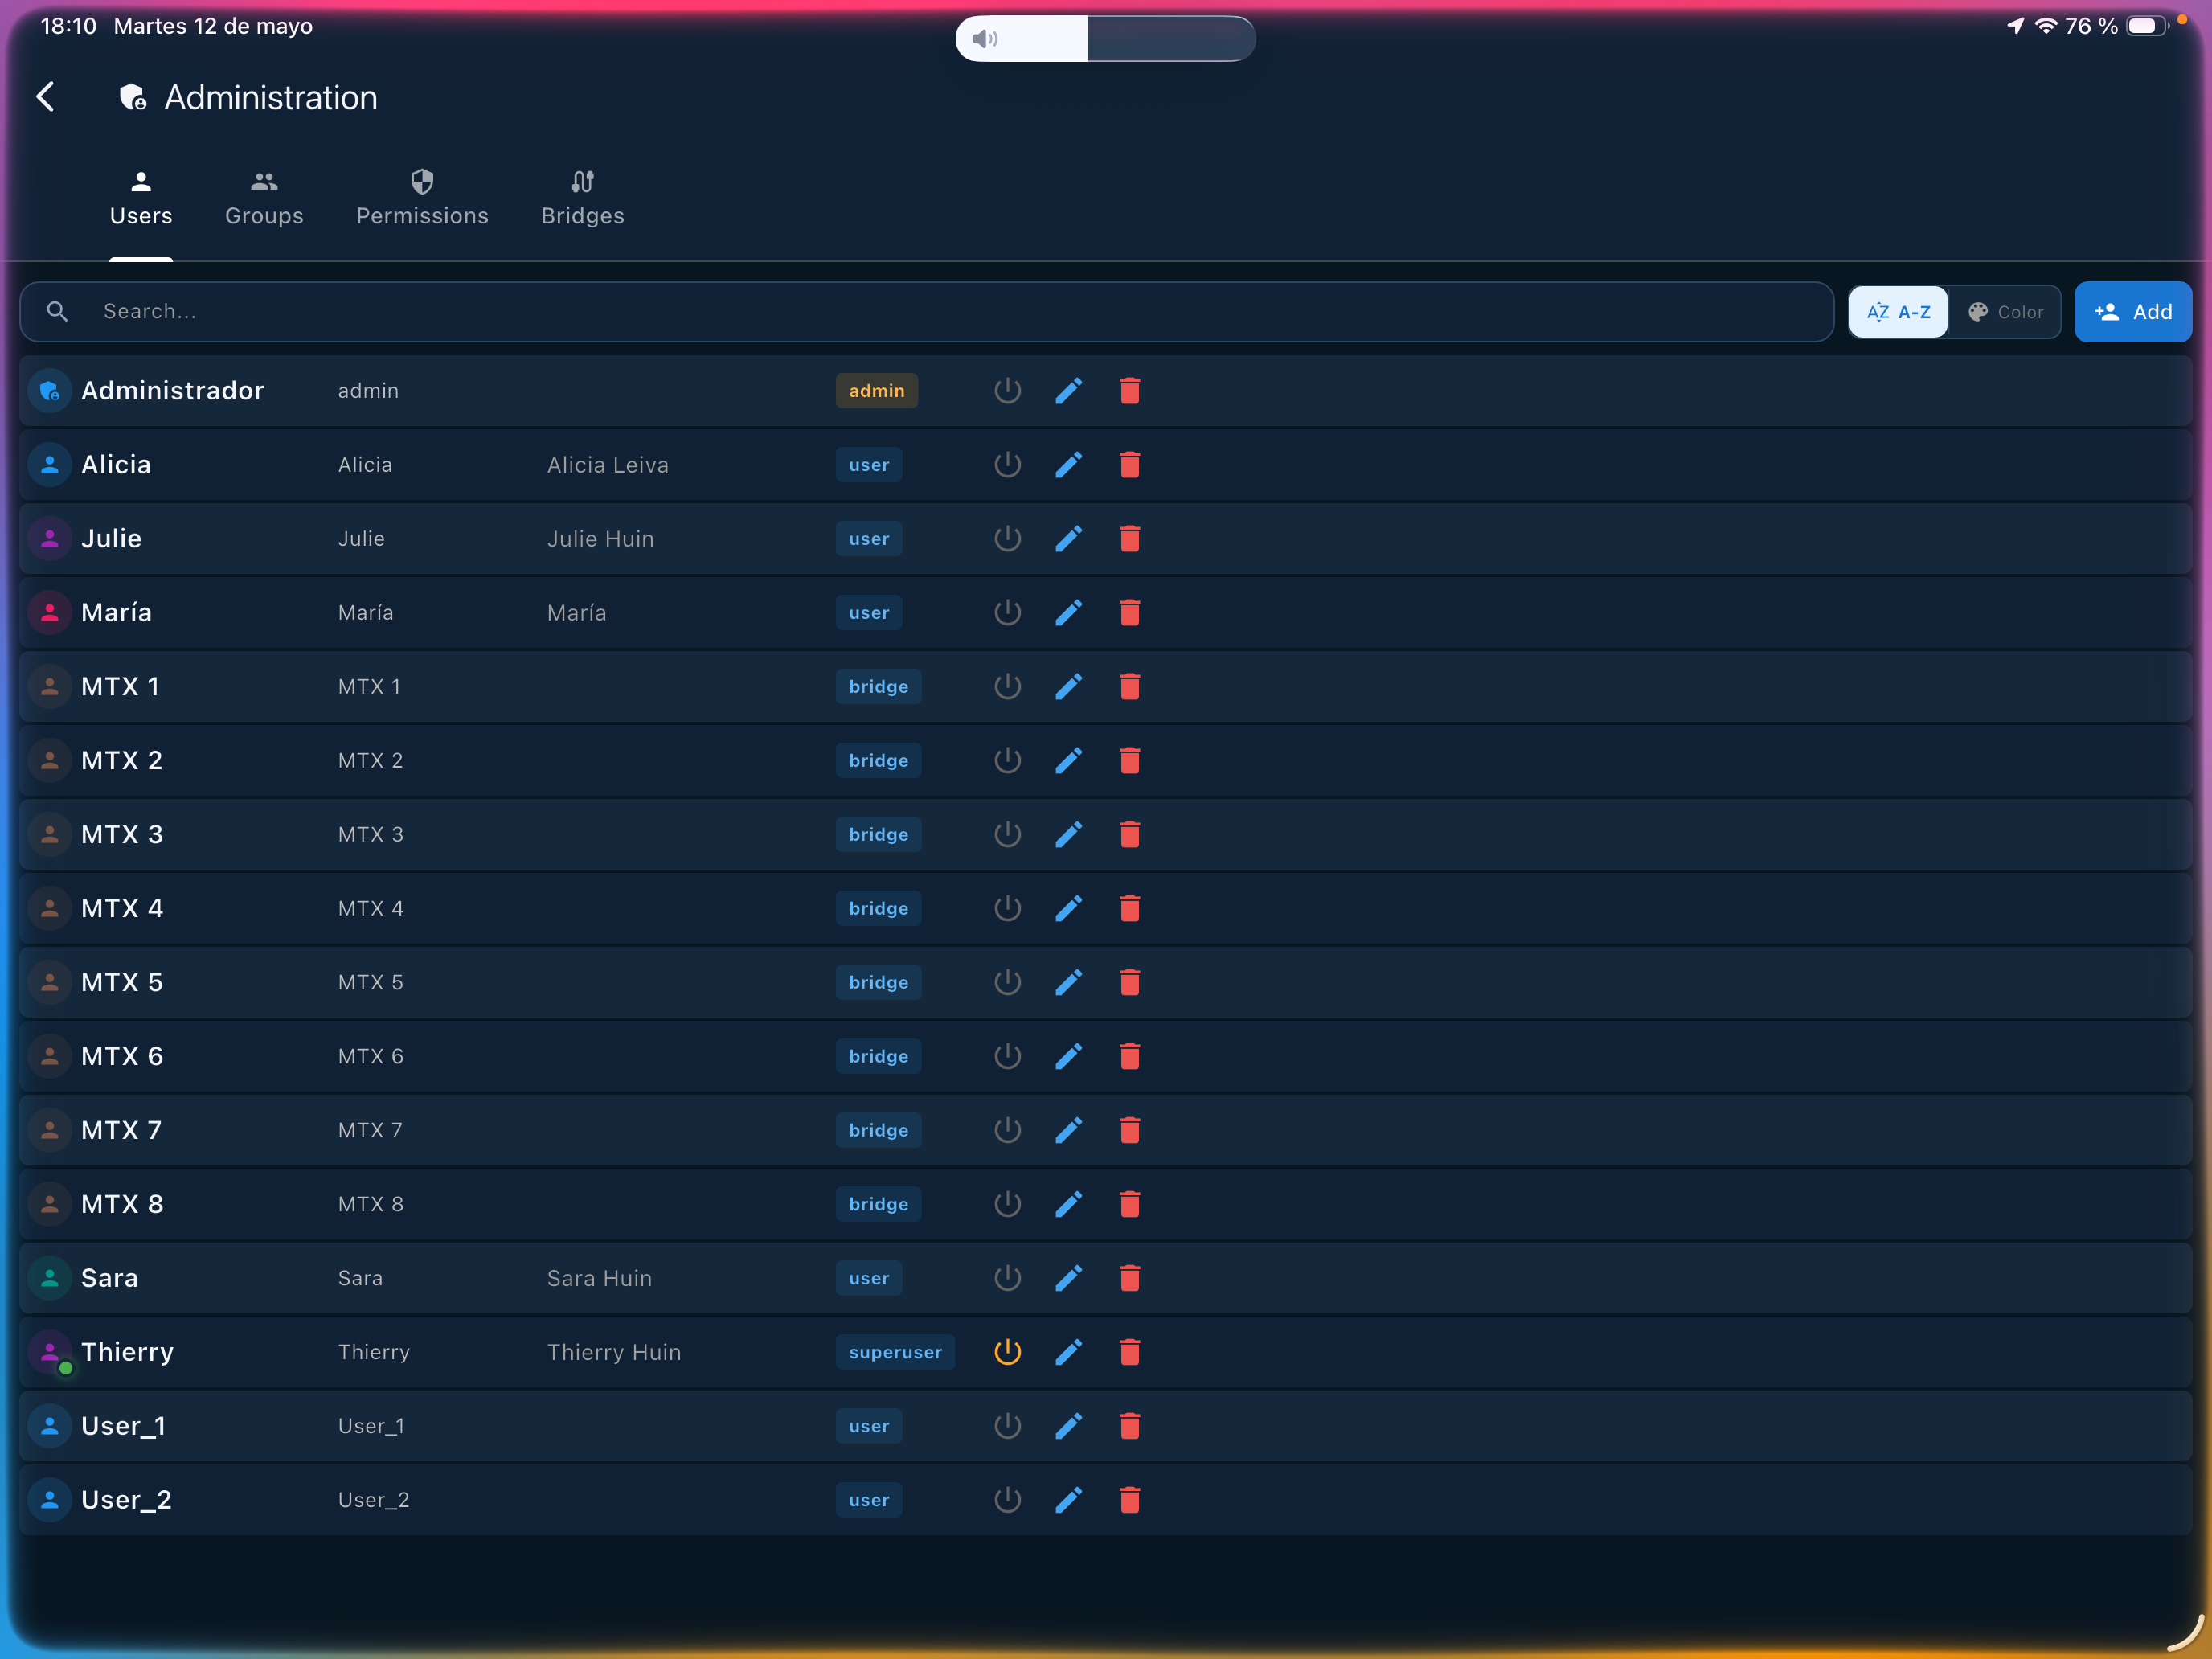Select the 'Sara Huin' full name
Image resolution: width=2212 pixels, height=1659 pixels.
[599, 1279]
